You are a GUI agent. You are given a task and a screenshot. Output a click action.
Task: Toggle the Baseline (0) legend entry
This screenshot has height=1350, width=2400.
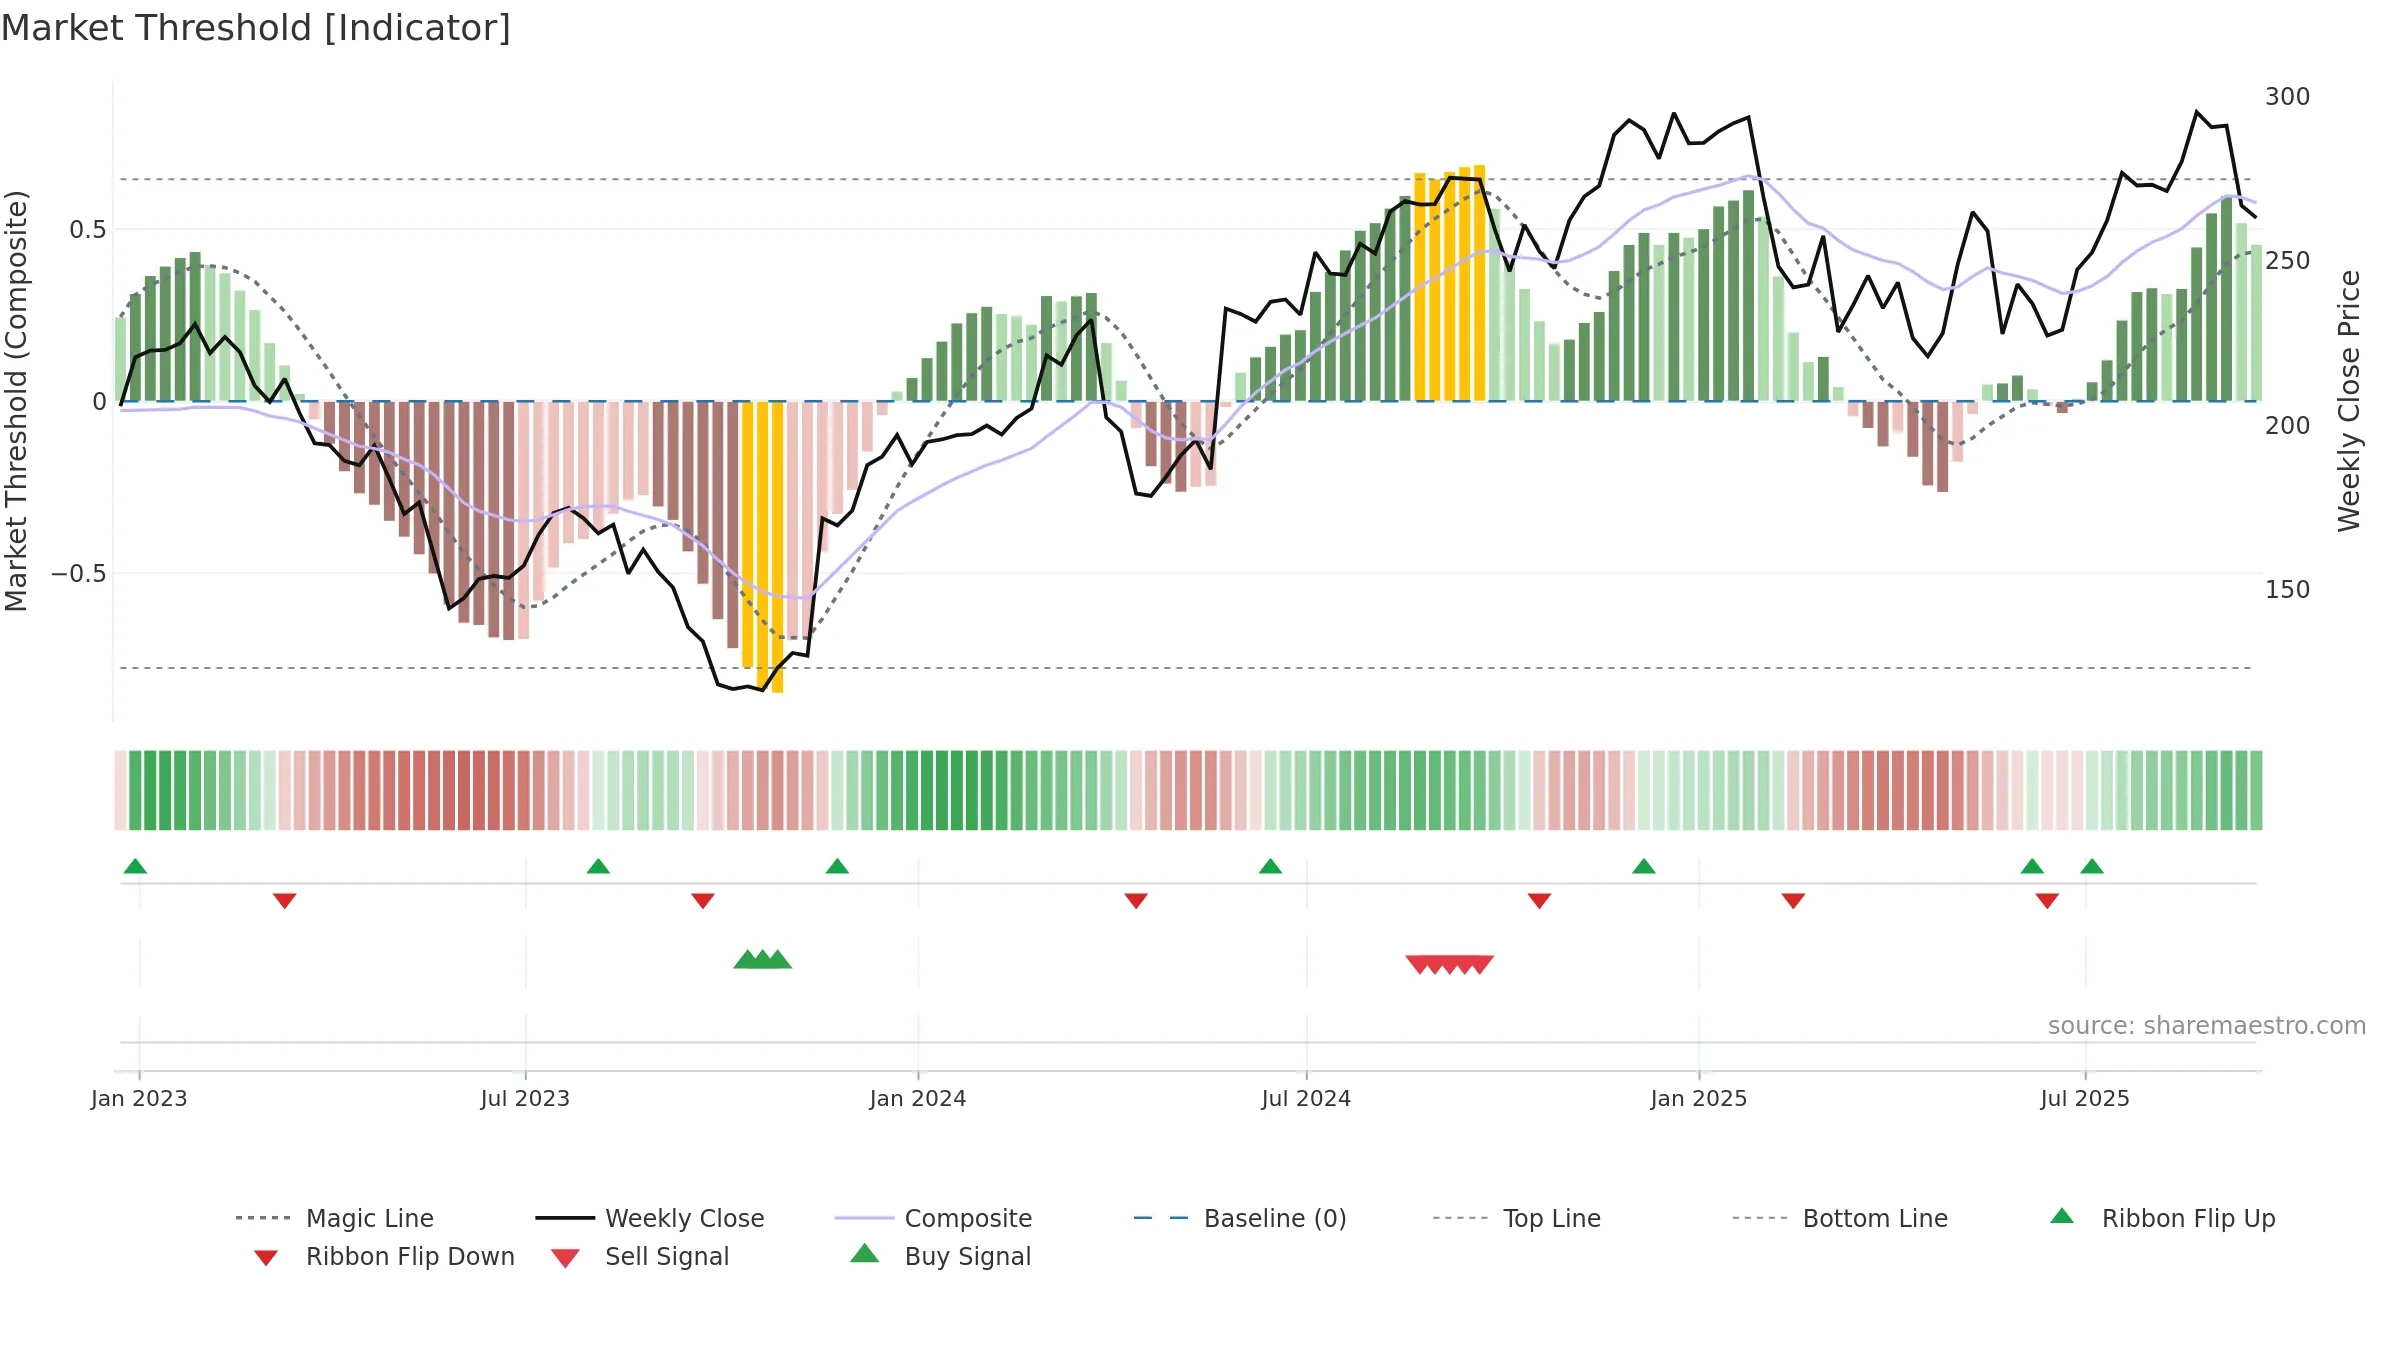pyautogui.click(x=1240, y=1218)
